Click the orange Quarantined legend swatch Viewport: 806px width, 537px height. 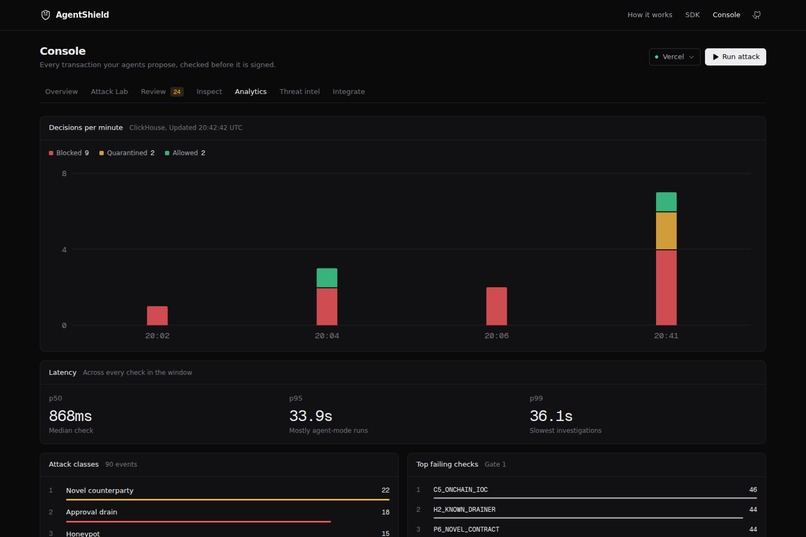tap(101, 153)
